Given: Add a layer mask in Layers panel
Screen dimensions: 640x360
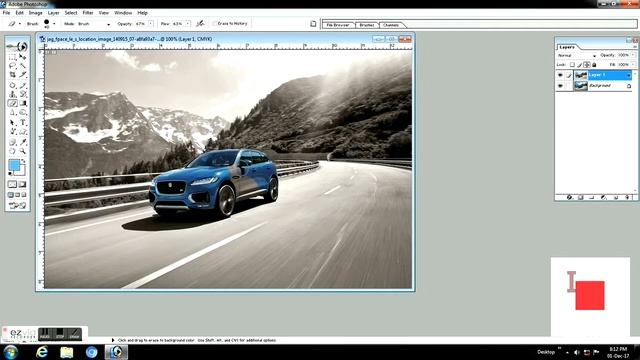Looking at the screenshot, I should 581,198.
